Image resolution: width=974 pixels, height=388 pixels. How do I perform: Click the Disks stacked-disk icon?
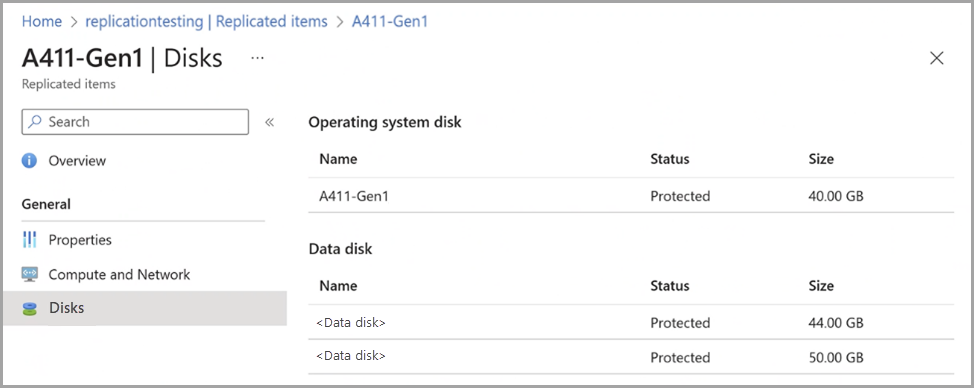pyautogui.click(x=29, y=309)
